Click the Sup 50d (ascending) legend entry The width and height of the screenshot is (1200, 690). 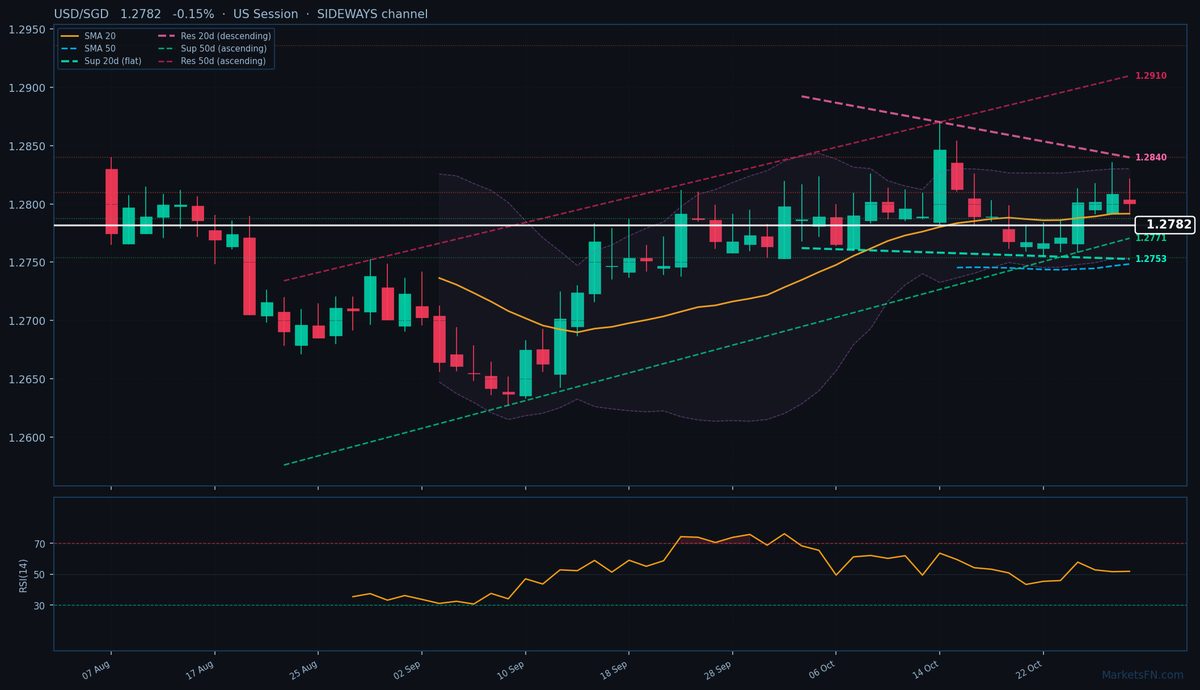coord(212,48)
